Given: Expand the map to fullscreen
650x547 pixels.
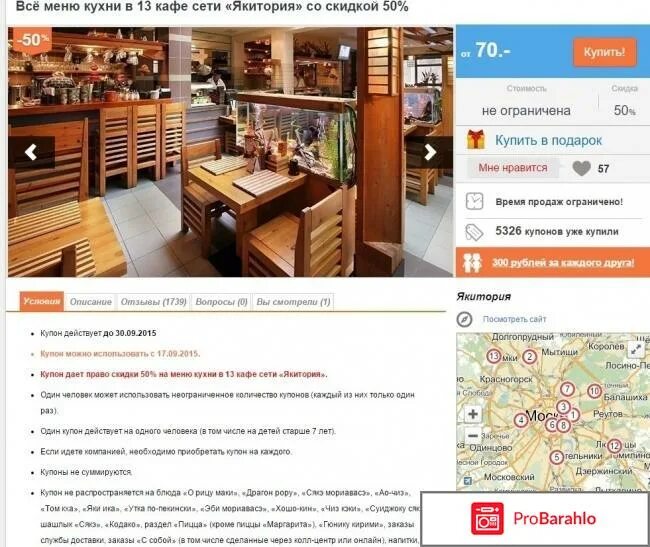Looking at the screenshot, I should [x=636, y=349].
